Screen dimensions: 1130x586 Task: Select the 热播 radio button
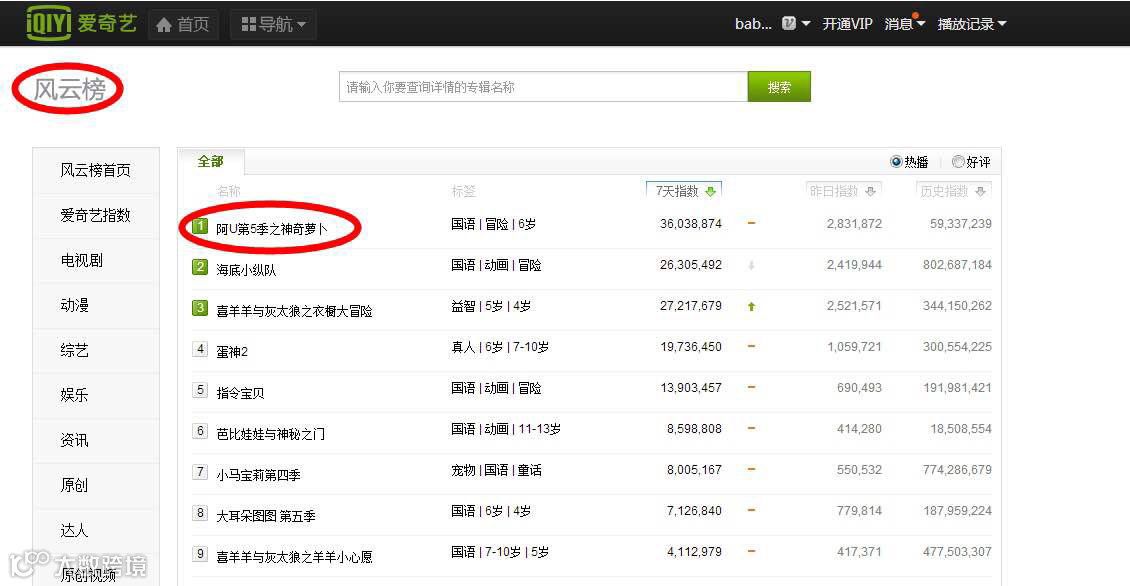pyautogui.click(x=896, y=161)
